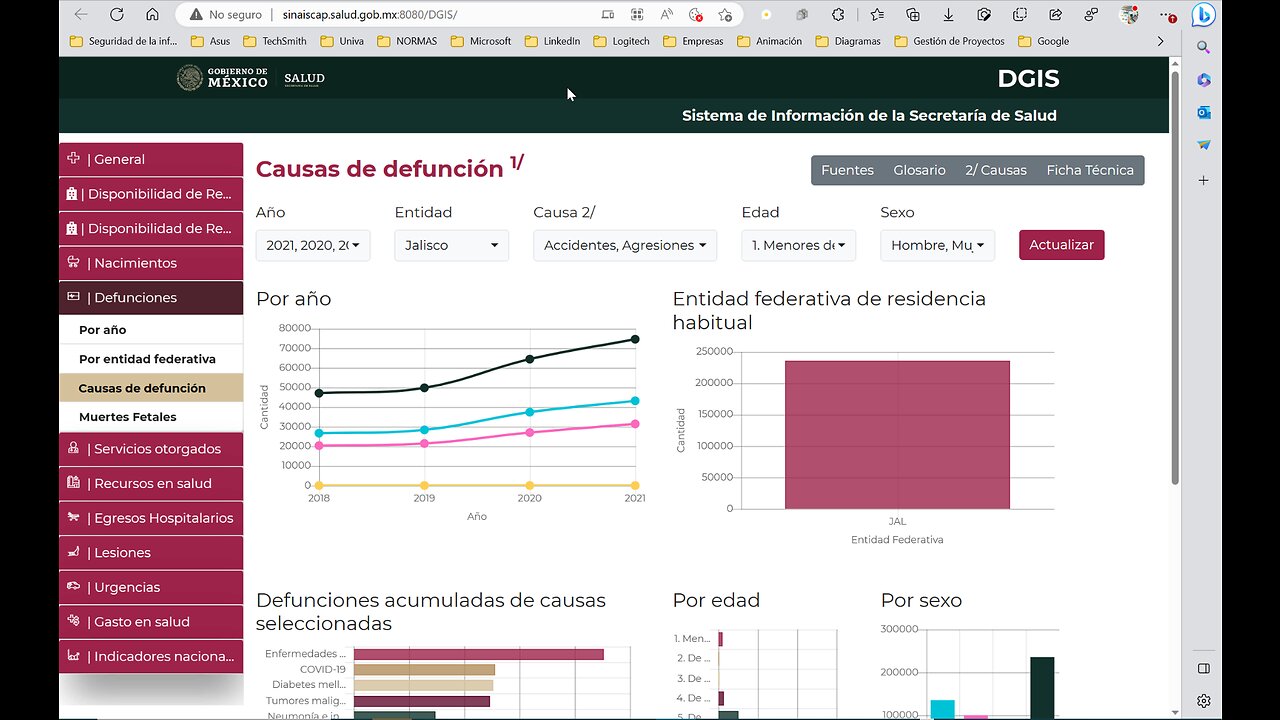Add this page to favorites star icon
Image resolution: width=1280 pixels, height=720 pixels.
point(725,15)
